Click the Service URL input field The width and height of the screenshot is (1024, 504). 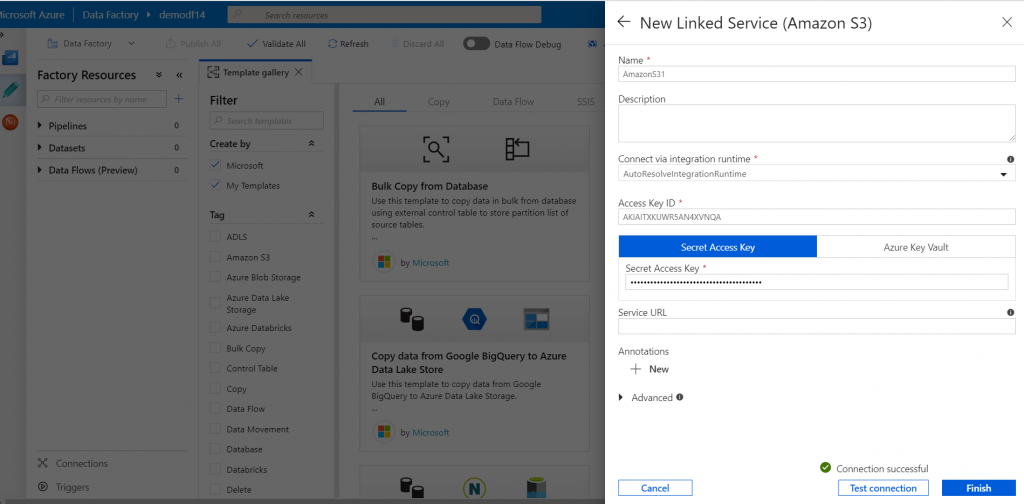[x=816, y=326]
